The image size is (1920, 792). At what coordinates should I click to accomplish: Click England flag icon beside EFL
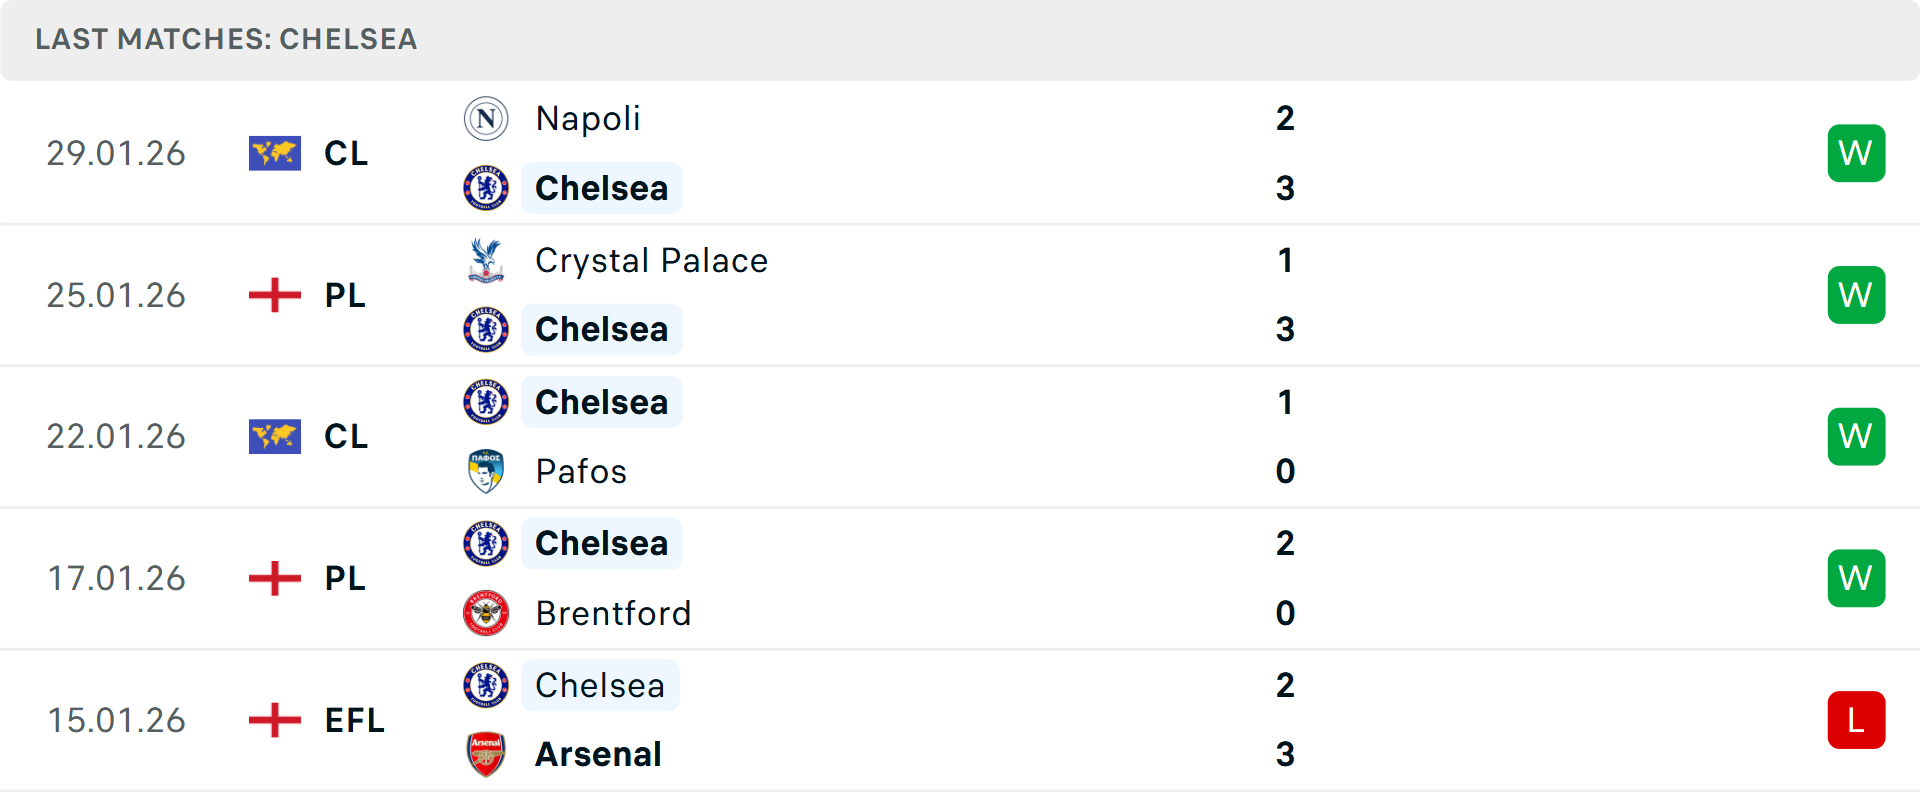click(275, 720)
